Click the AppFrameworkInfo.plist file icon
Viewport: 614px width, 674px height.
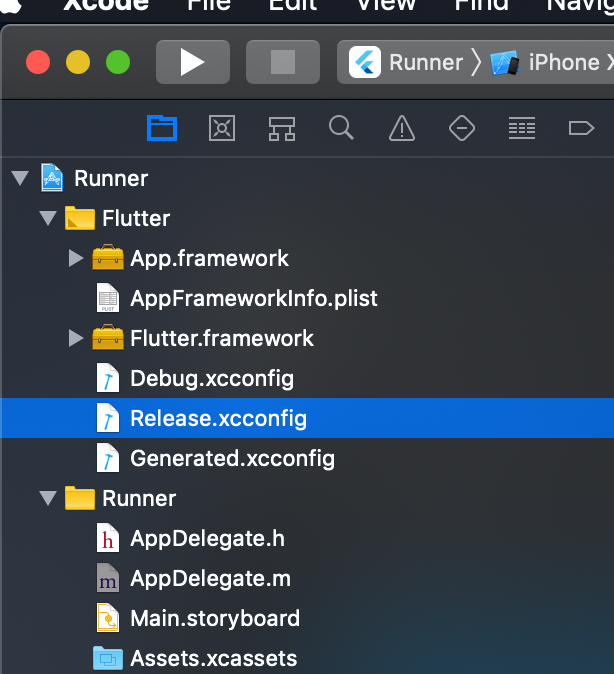point(107,297)
